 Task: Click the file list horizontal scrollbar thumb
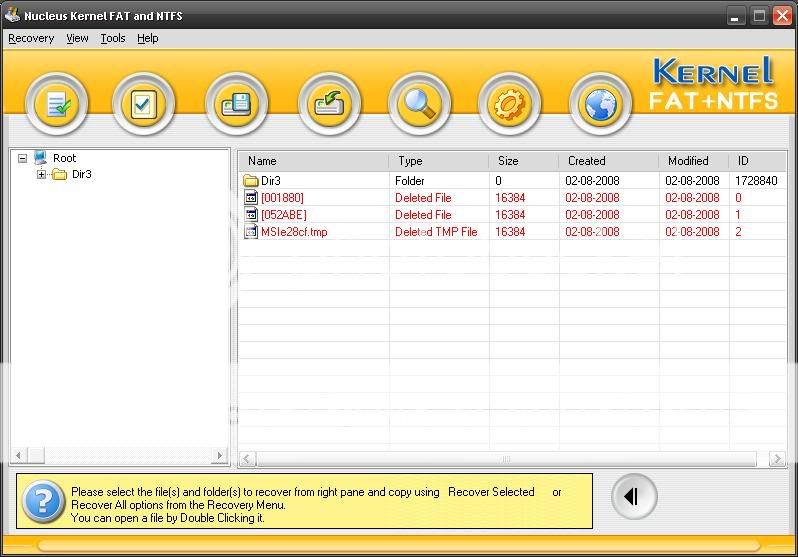pyautogui.click(x=506, y=459)
